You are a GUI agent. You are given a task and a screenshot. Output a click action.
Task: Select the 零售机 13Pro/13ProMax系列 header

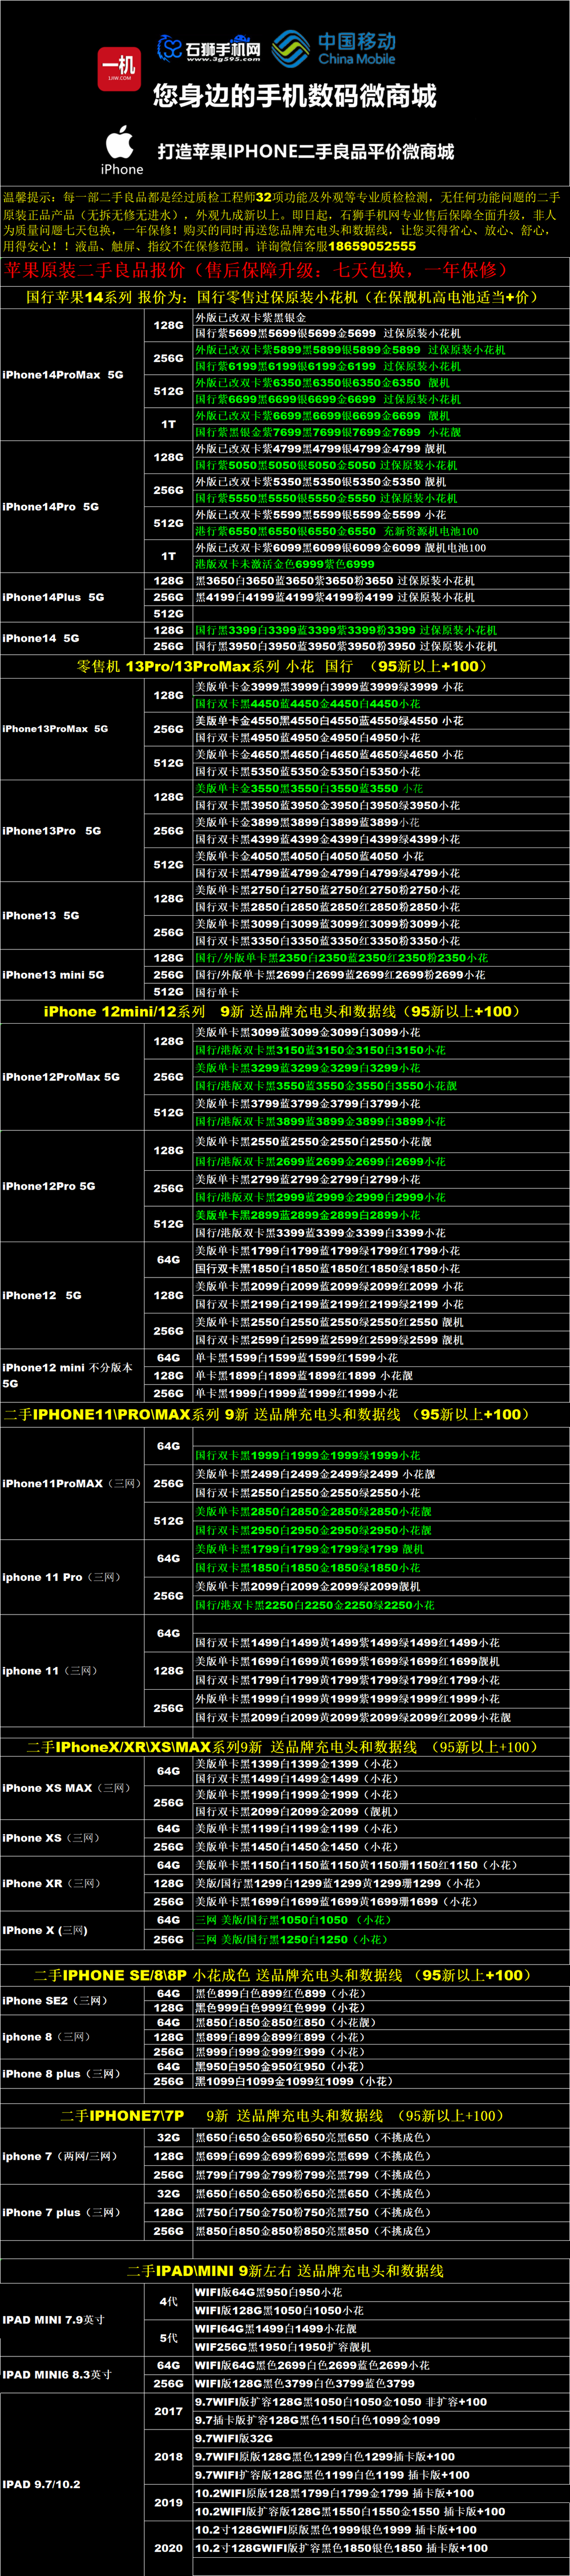click(285, 666)
